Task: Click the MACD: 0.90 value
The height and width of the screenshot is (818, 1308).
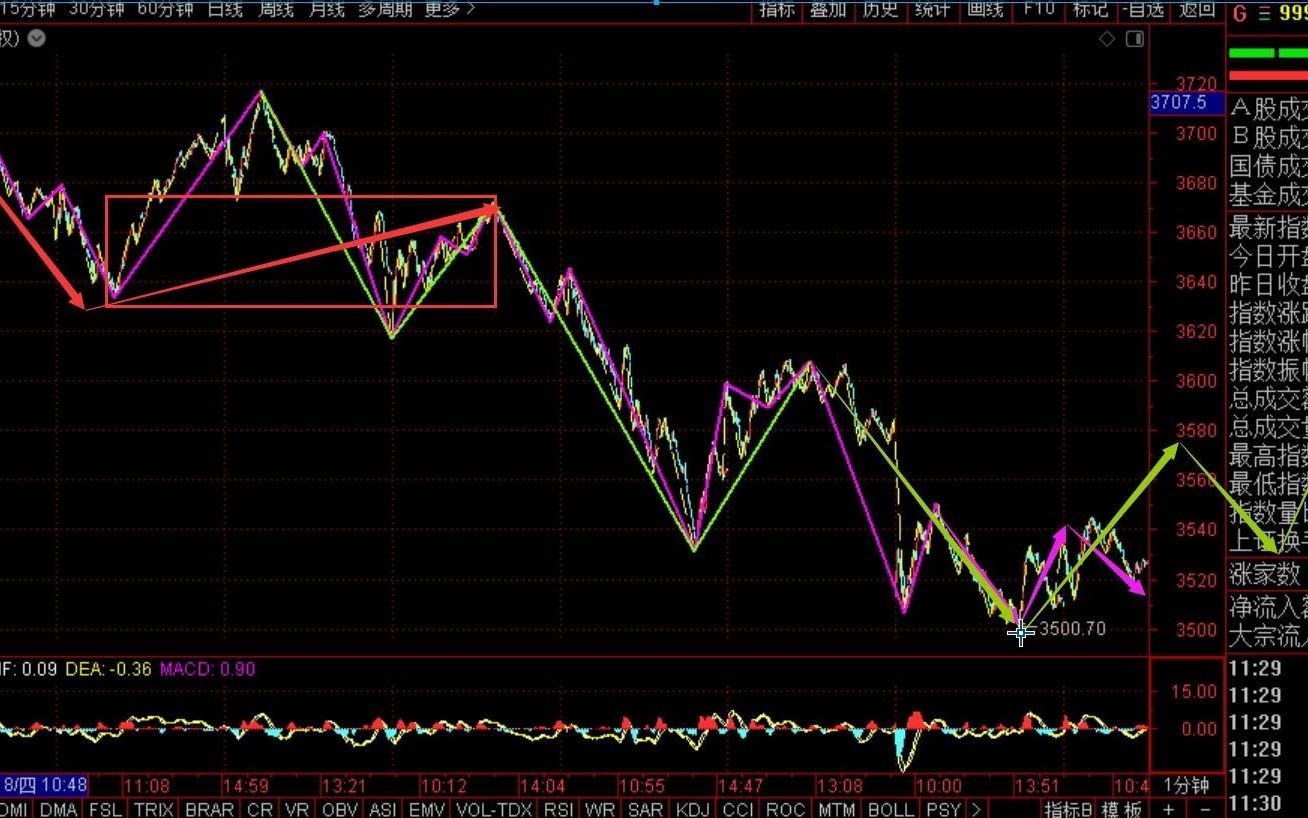Action: click(x=207, y=668)
